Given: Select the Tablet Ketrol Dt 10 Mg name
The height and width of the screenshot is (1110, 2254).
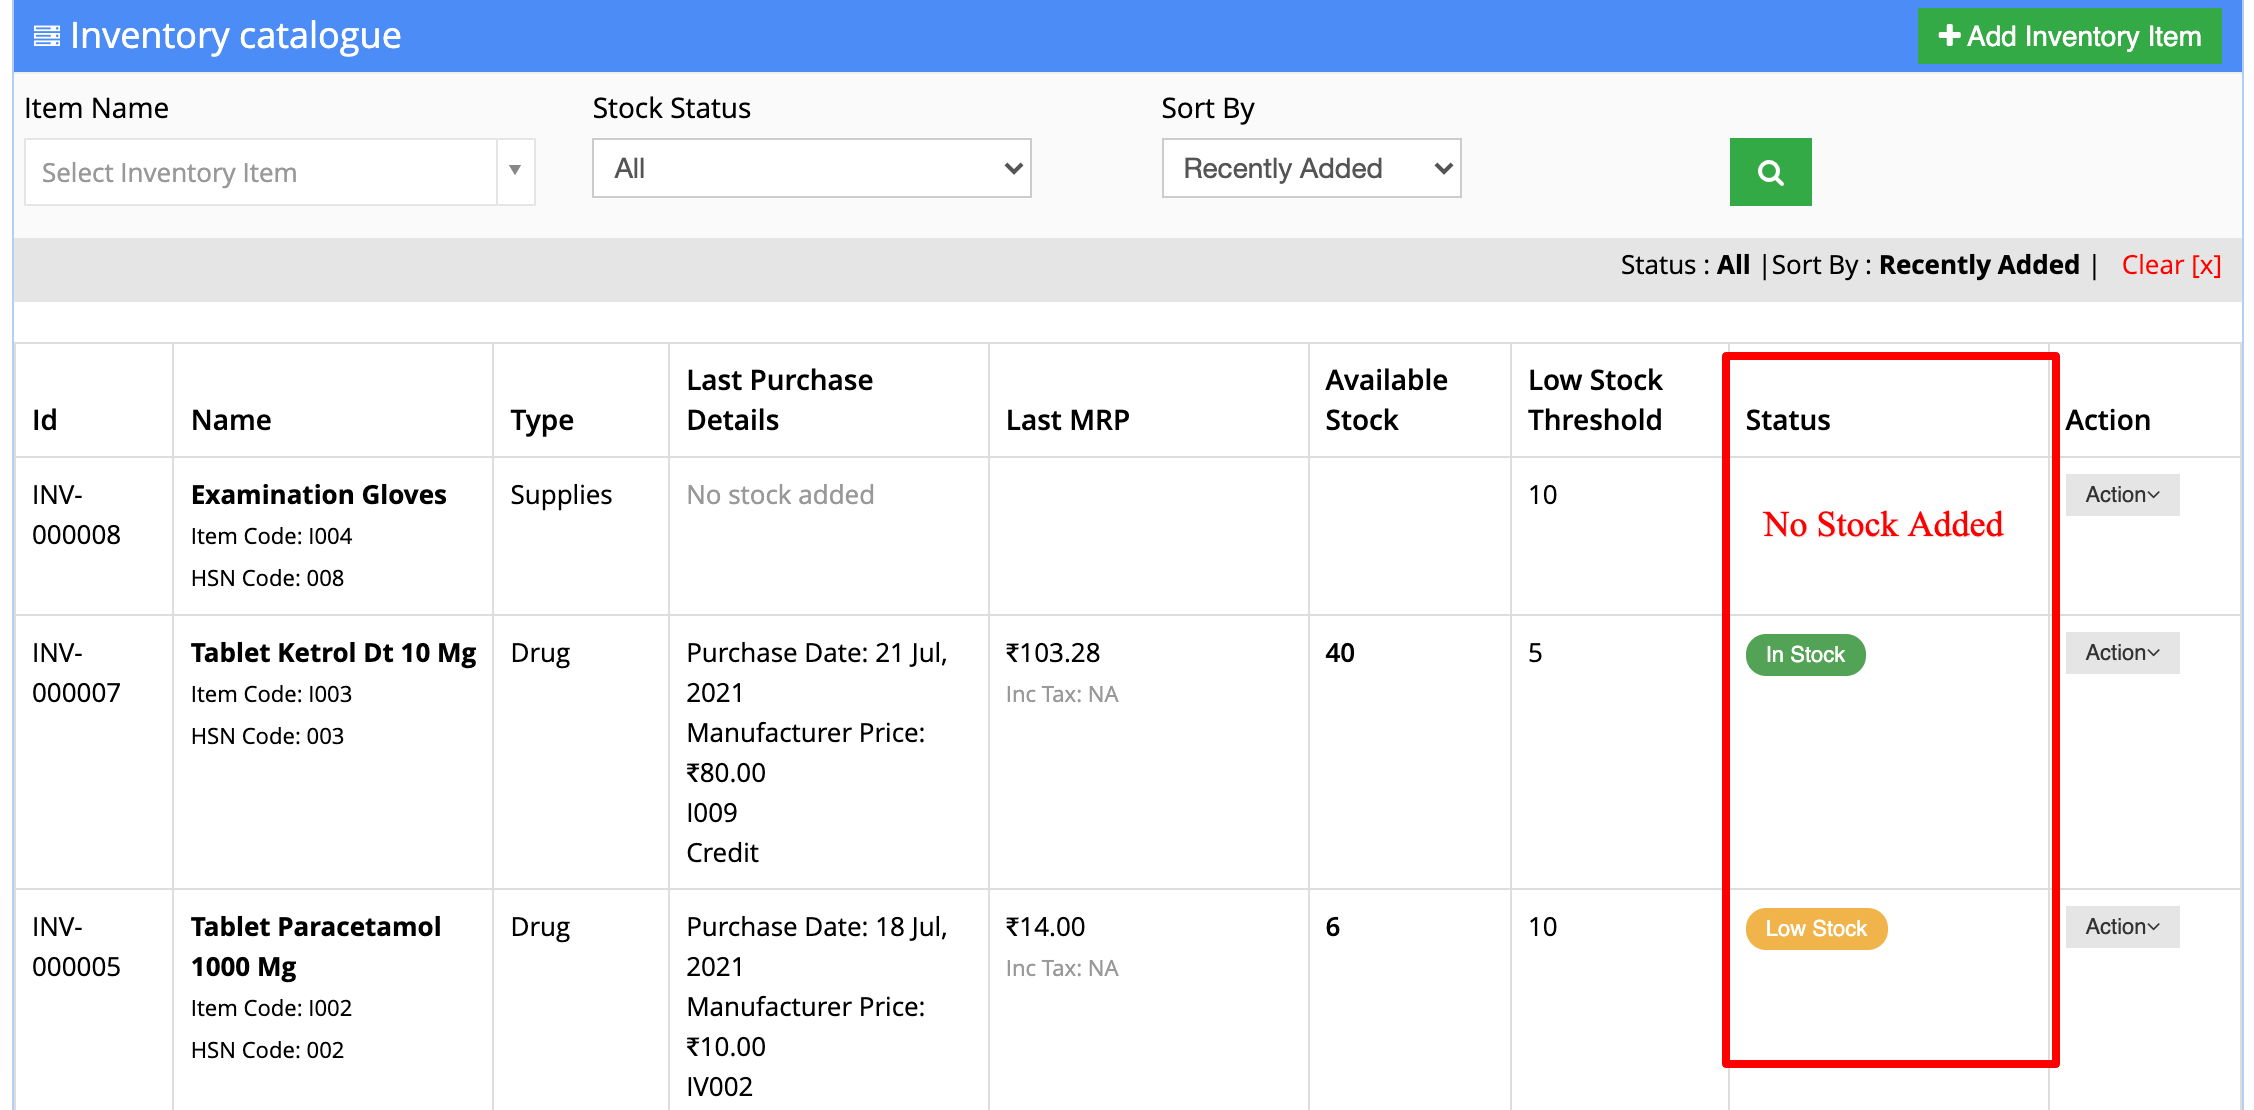Looking at the screenshot, I should pos(334,653).
